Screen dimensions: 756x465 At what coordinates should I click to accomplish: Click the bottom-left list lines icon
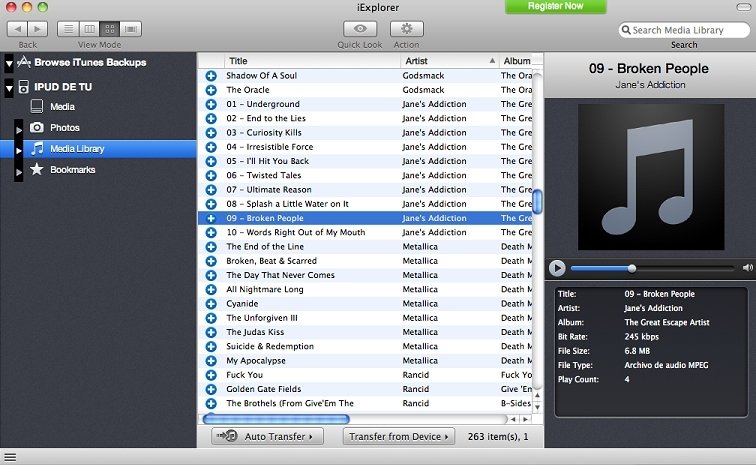[x=10, y=457]
